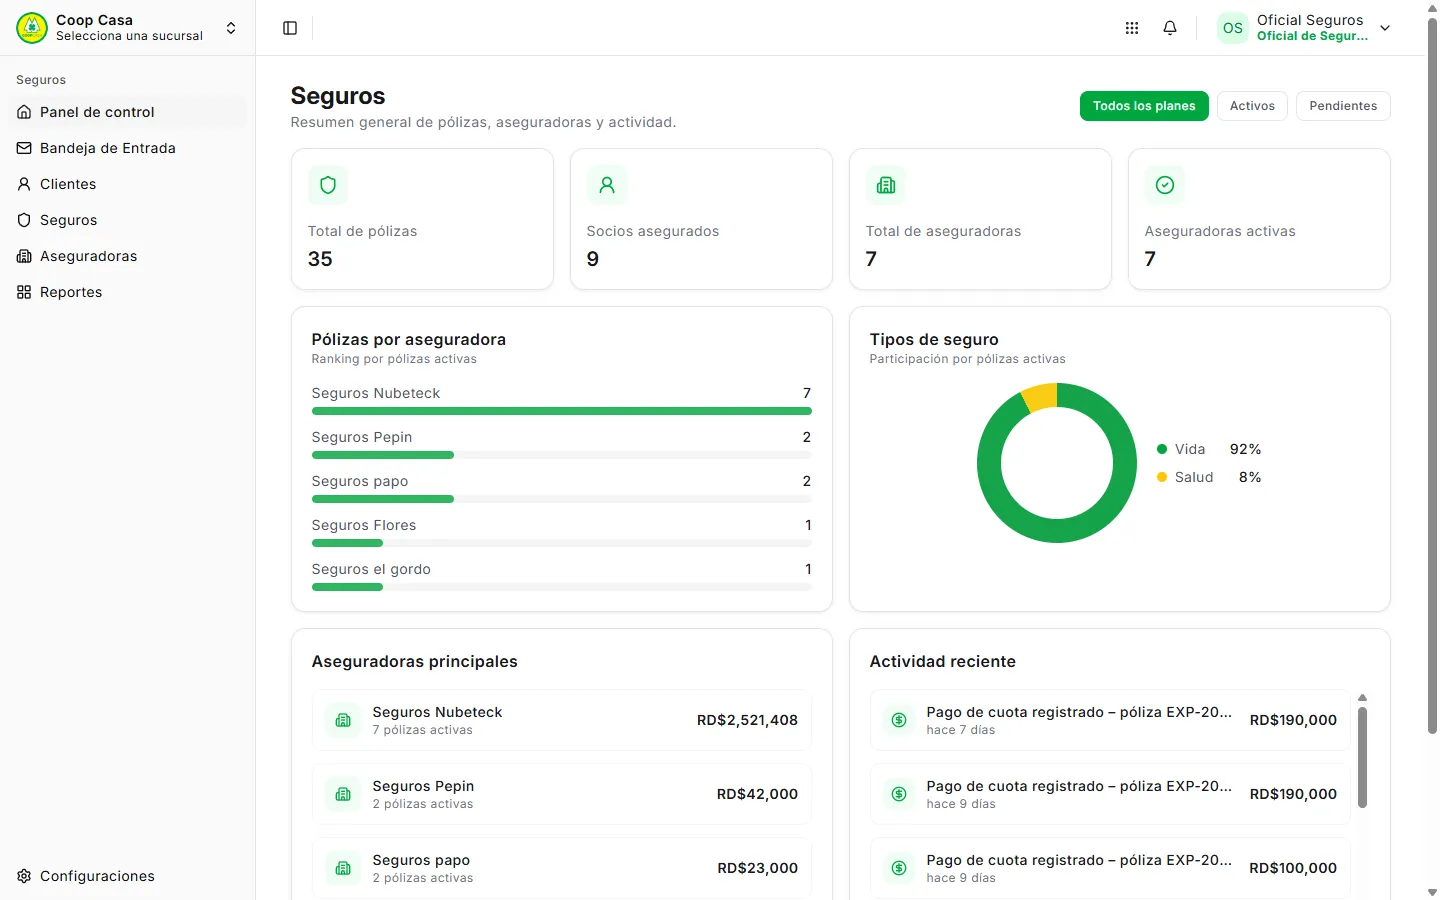This screenshot has width=1440, height=900.
Task: Click the gear icon beside Configuraciones
Action: coord(24,876)
